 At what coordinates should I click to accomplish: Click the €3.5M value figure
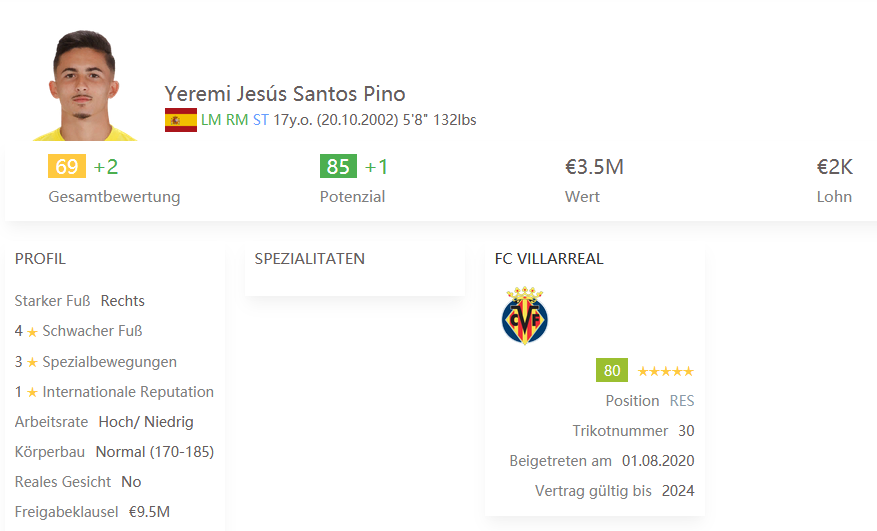click(x=594, y=167)
